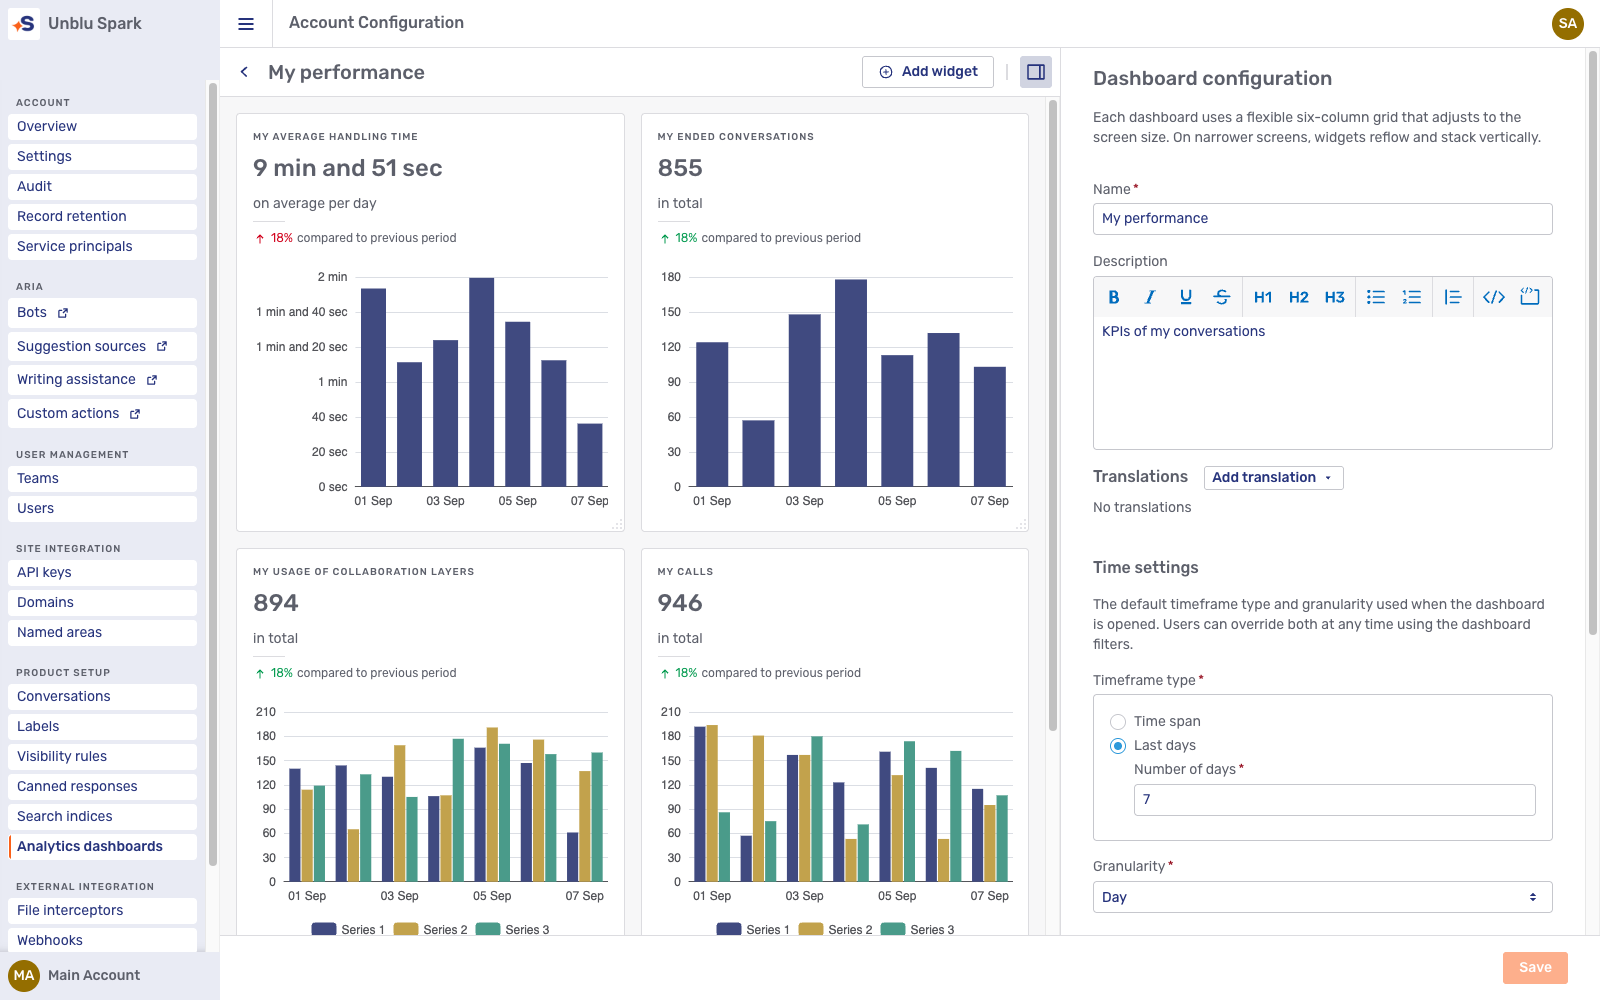Viewport: 1600px width, 1000px height.
Task: Apply strikethrough formatting in description editor
Action: (1222, 297)
